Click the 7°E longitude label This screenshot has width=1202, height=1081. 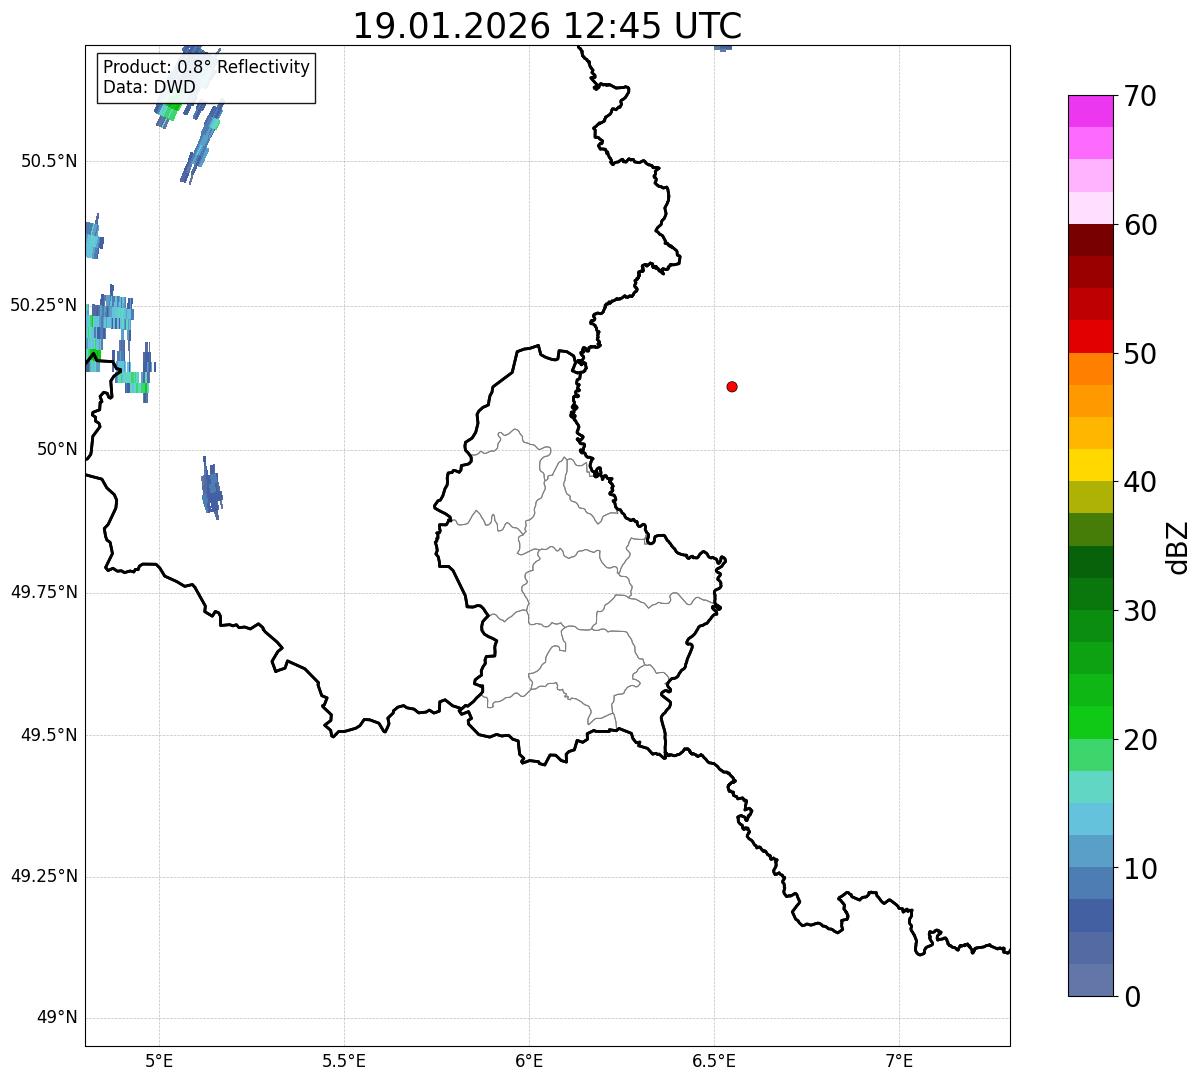pos(899,1060)
